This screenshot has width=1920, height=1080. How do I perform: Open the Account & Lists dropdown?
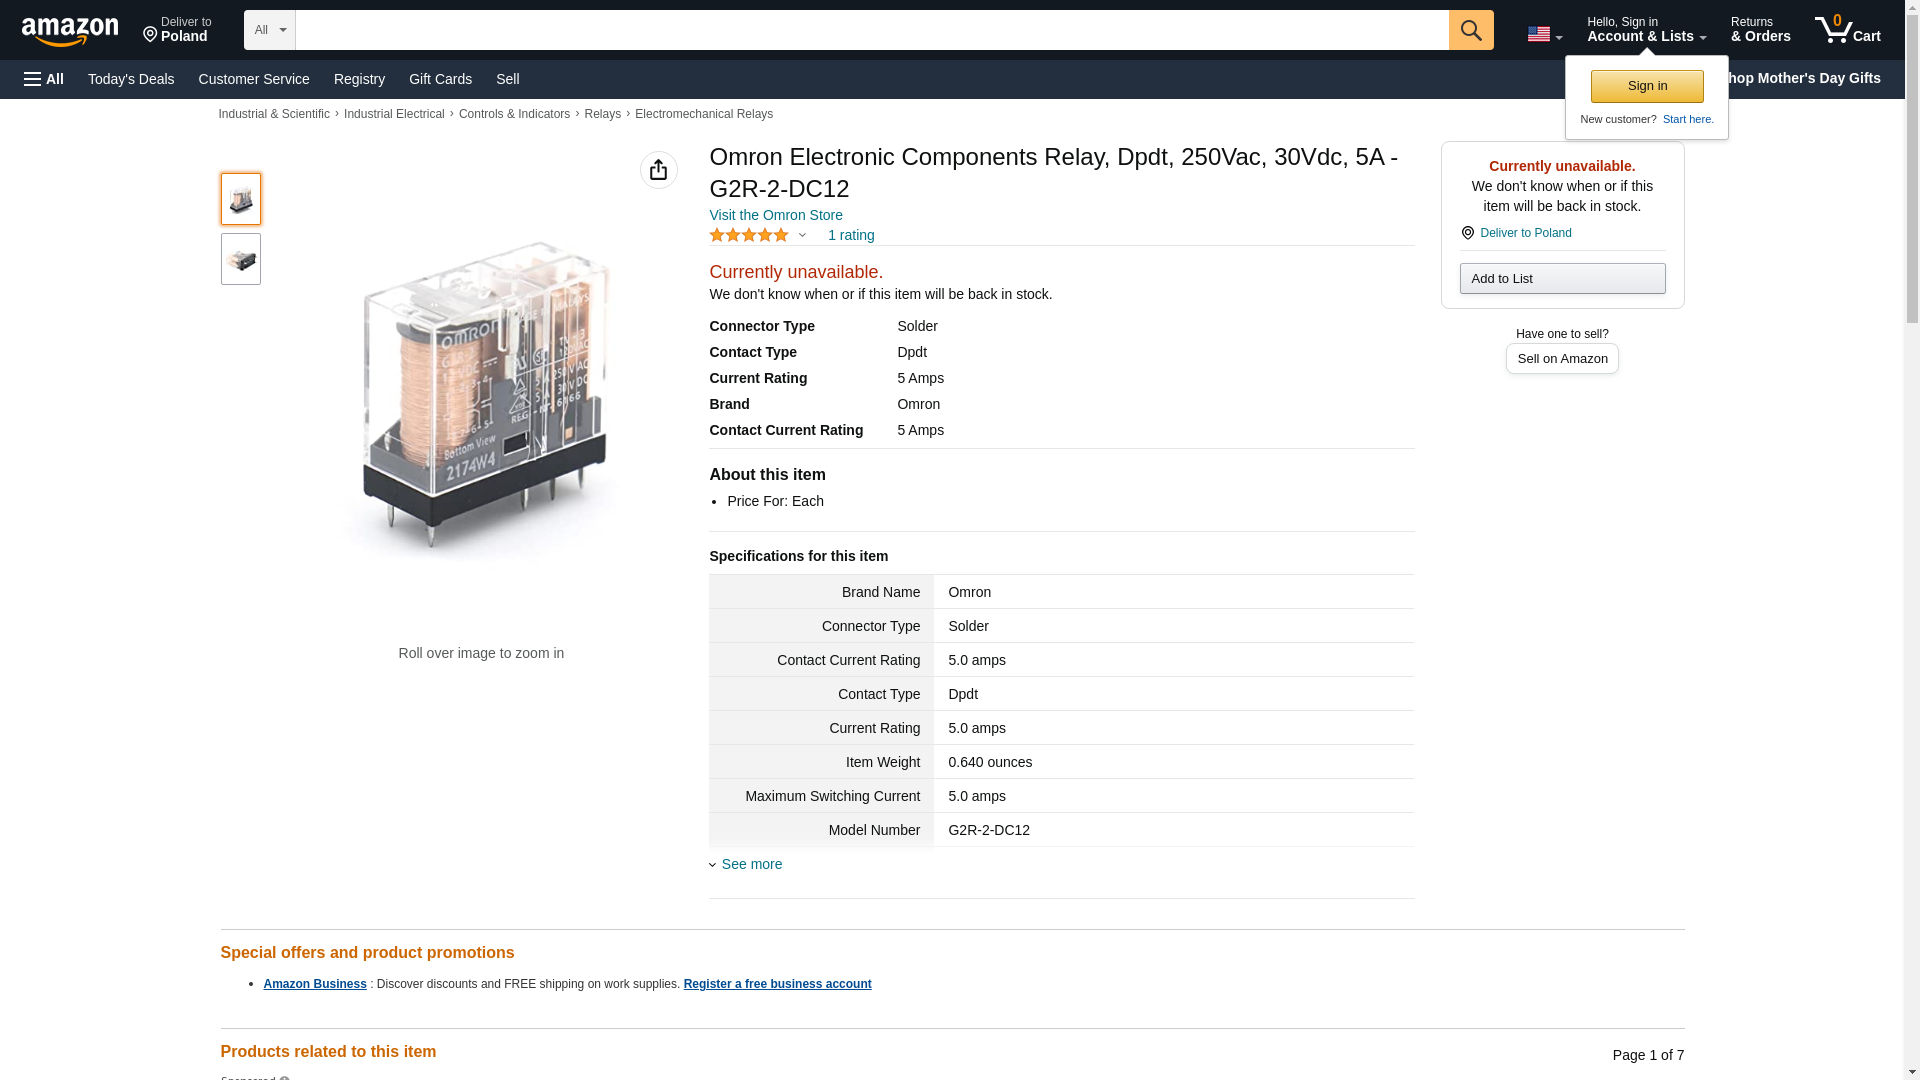1645,30
